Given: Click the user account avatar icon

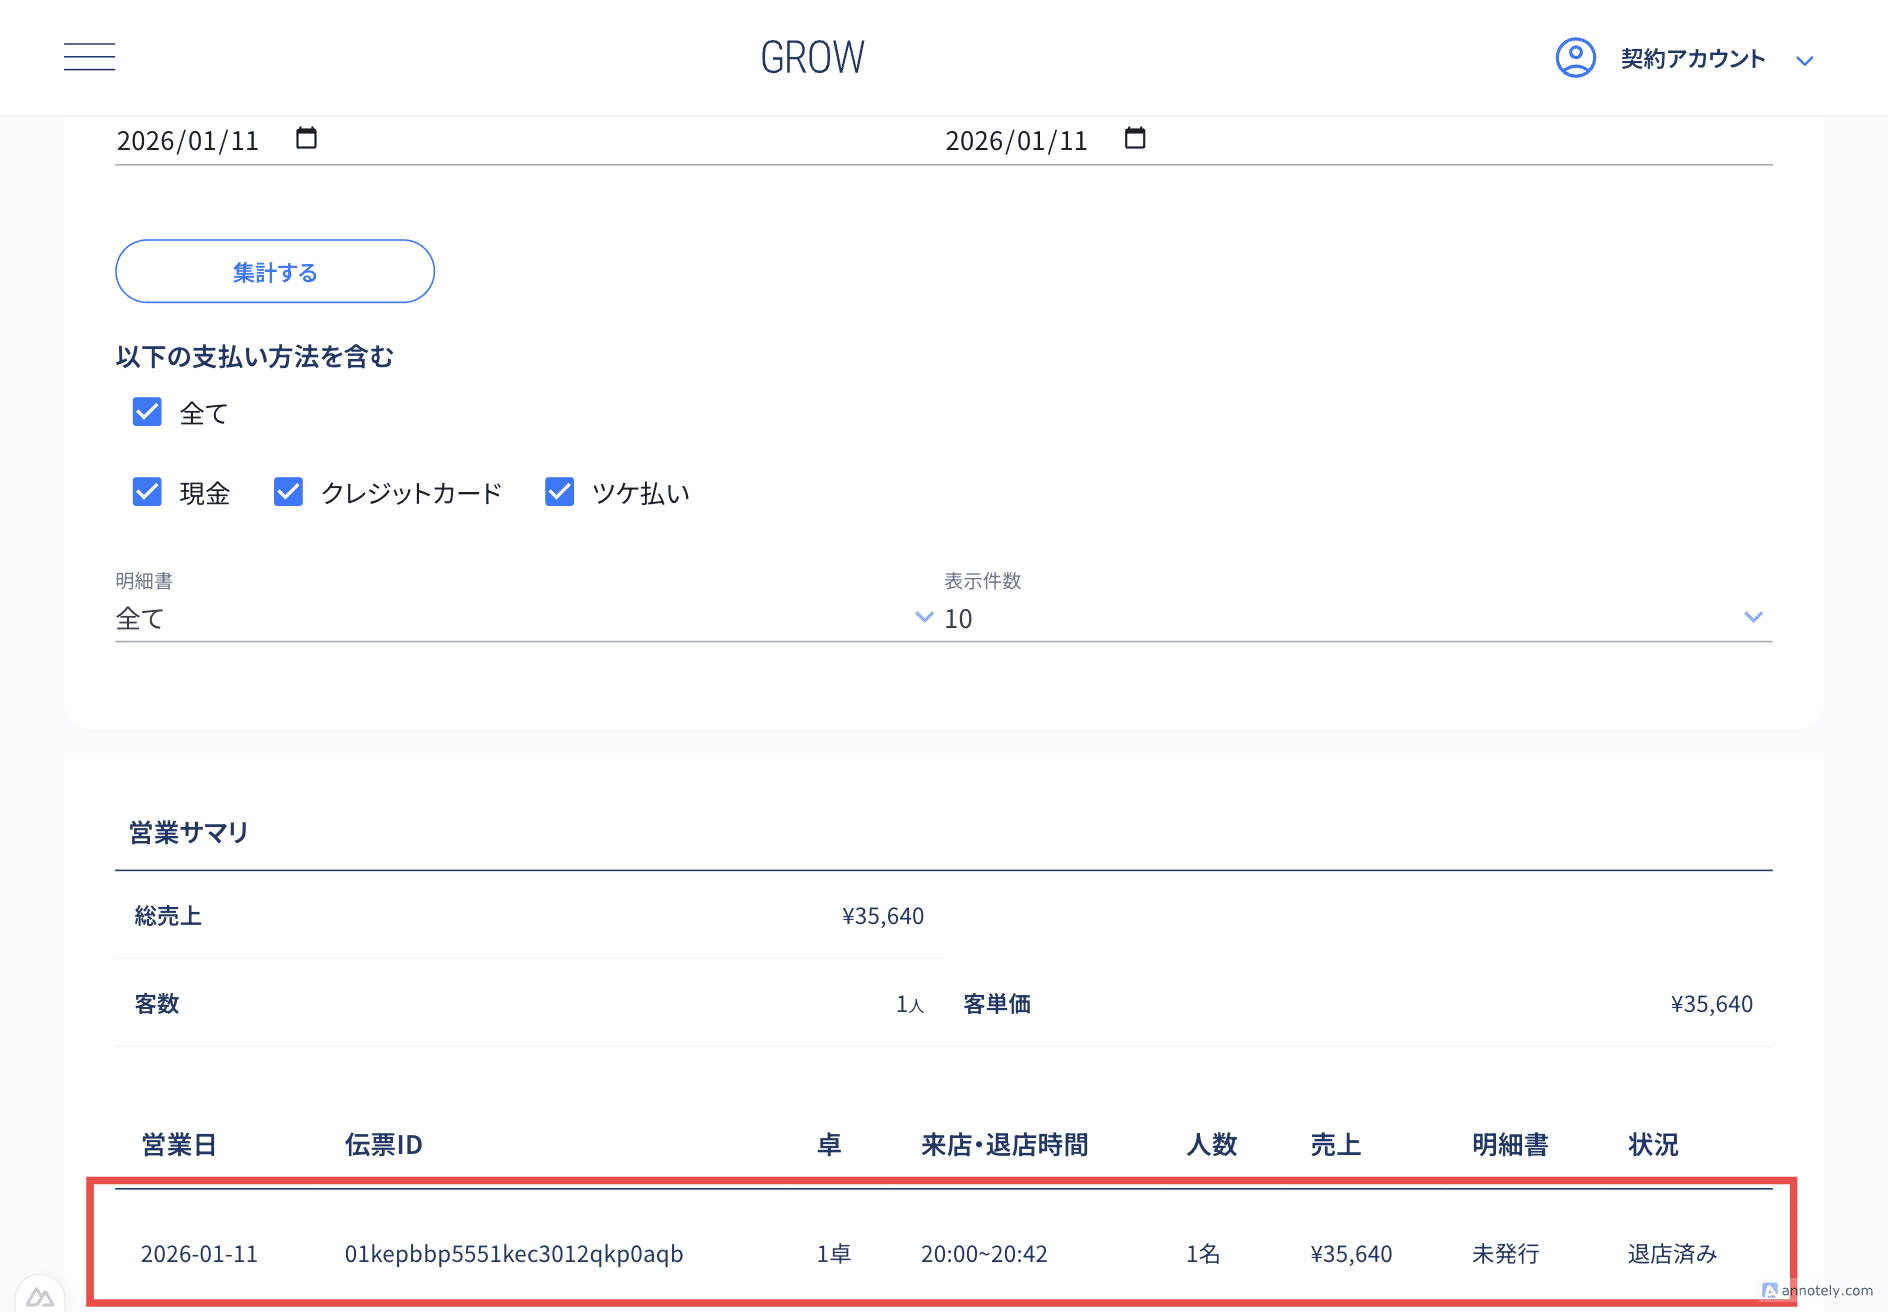Looking at the screenshot, I should (1575, 58).
